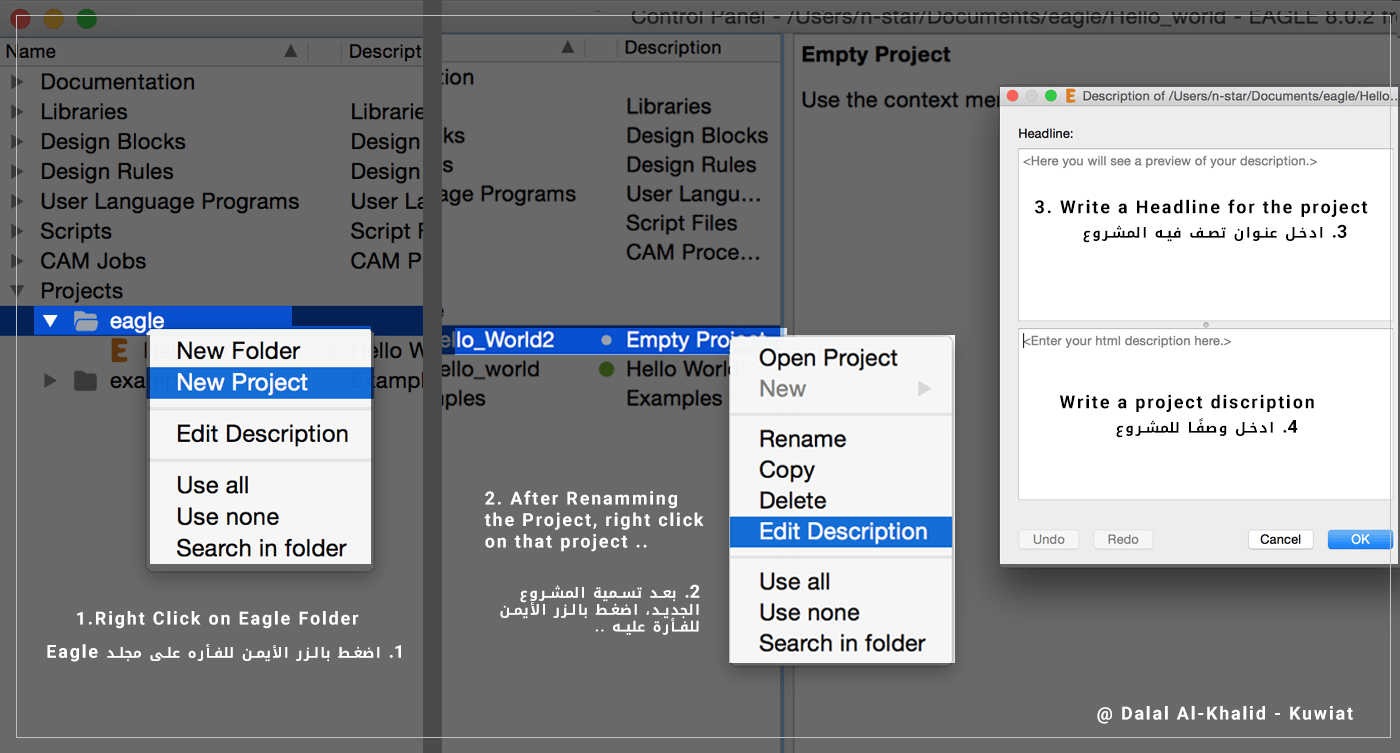Viewport: 1400px width, 753px height.
Task: Choose Search in folder under Open Project menu
Action: 841,644
